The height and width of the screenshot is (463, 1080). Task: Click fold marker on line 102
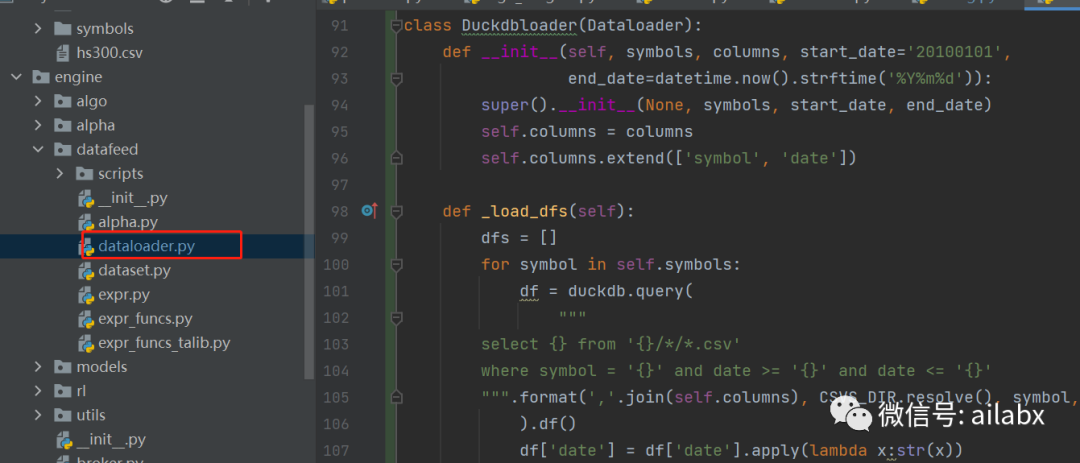[396, 317]
